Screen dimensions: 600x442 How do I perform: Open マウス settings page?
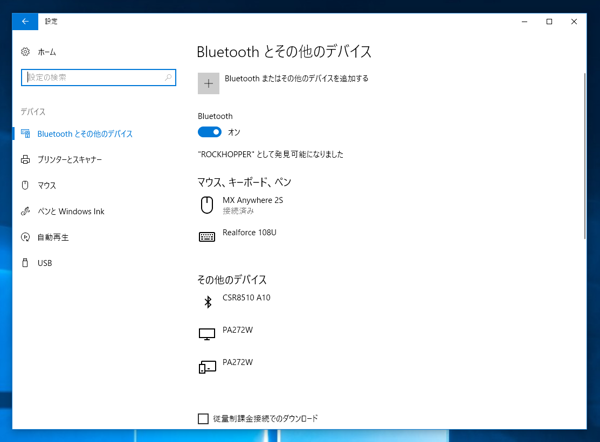[x=47, y=185]
